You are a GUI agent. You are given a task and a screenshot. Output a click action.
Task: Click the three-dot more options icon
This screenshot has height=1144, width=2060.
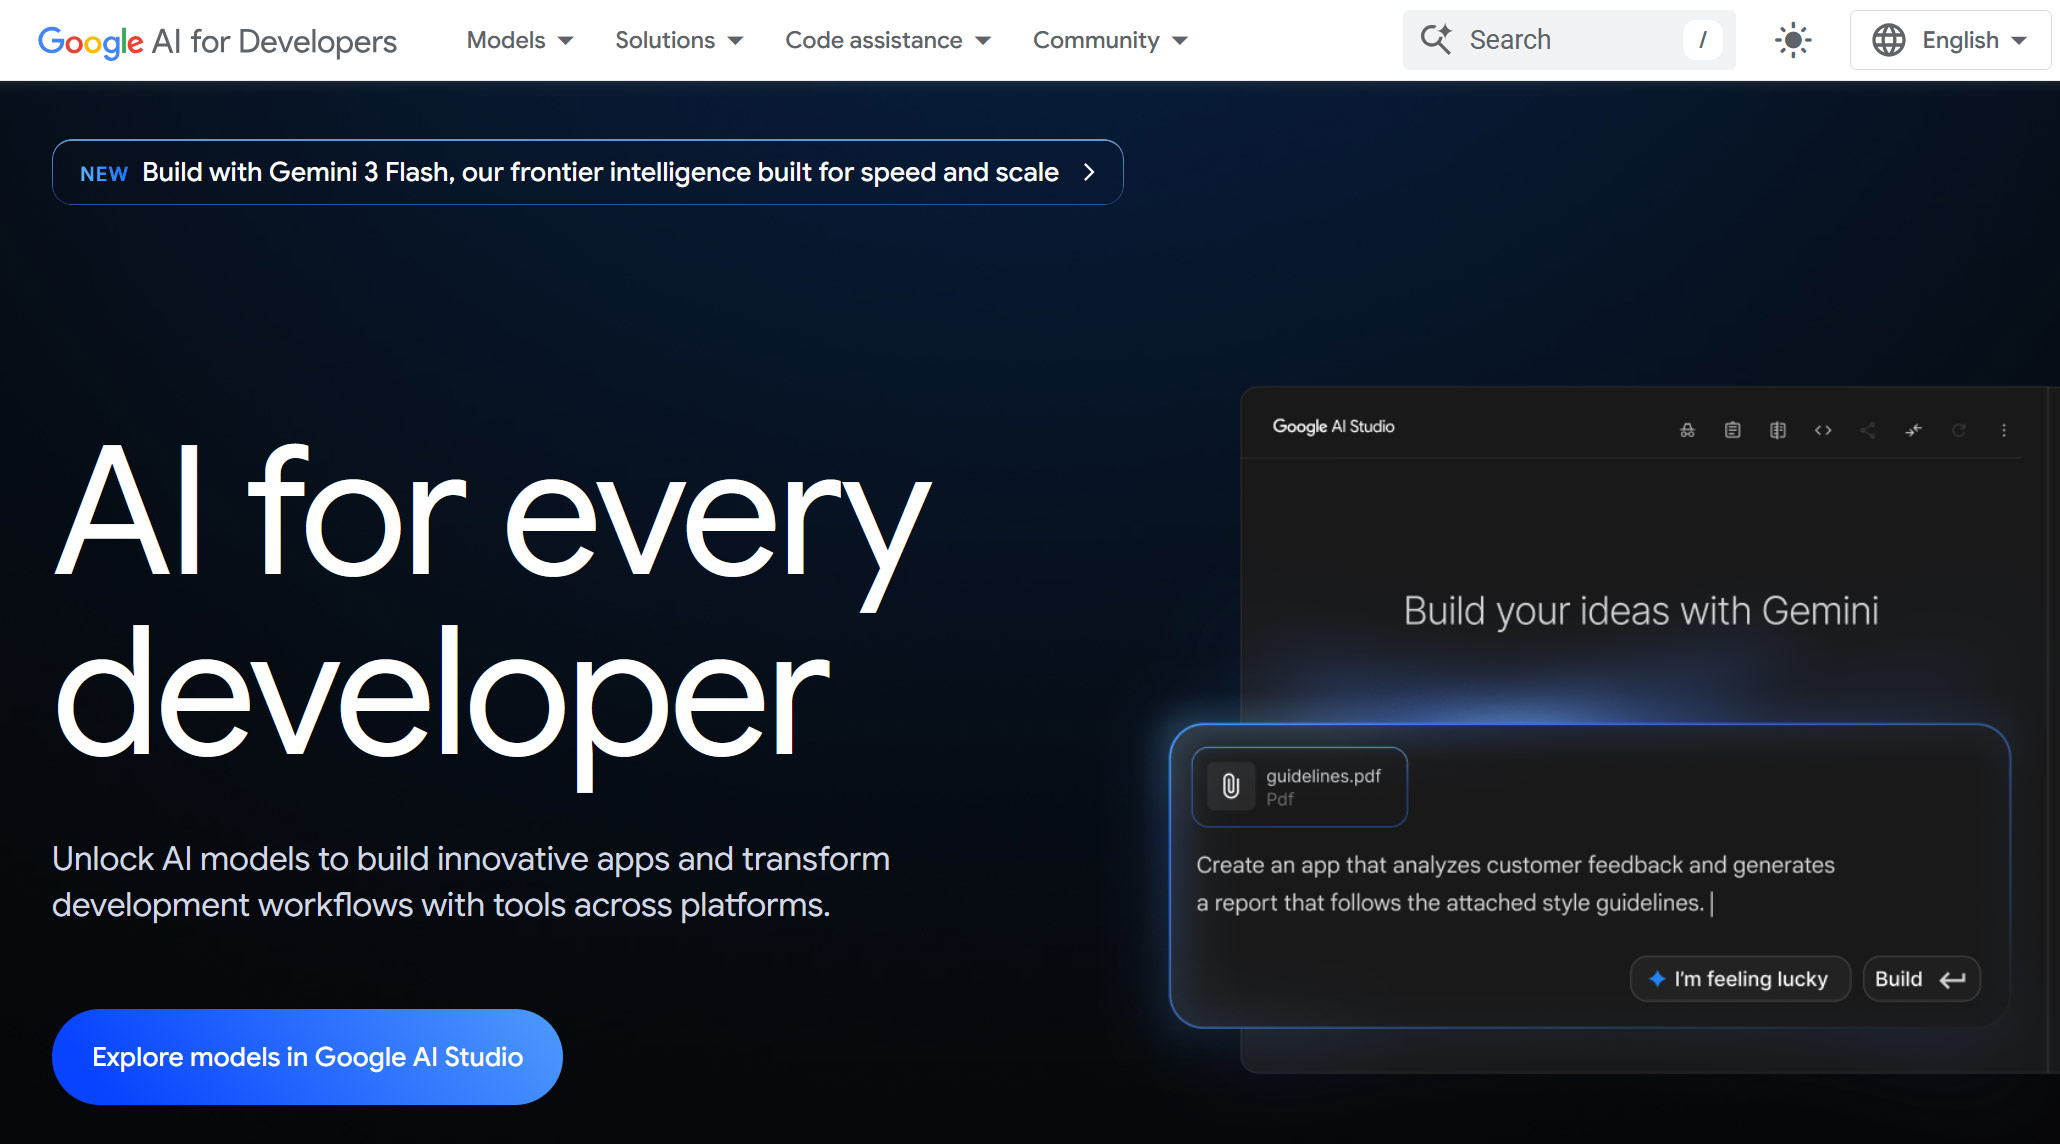[x=2003, y=430]
